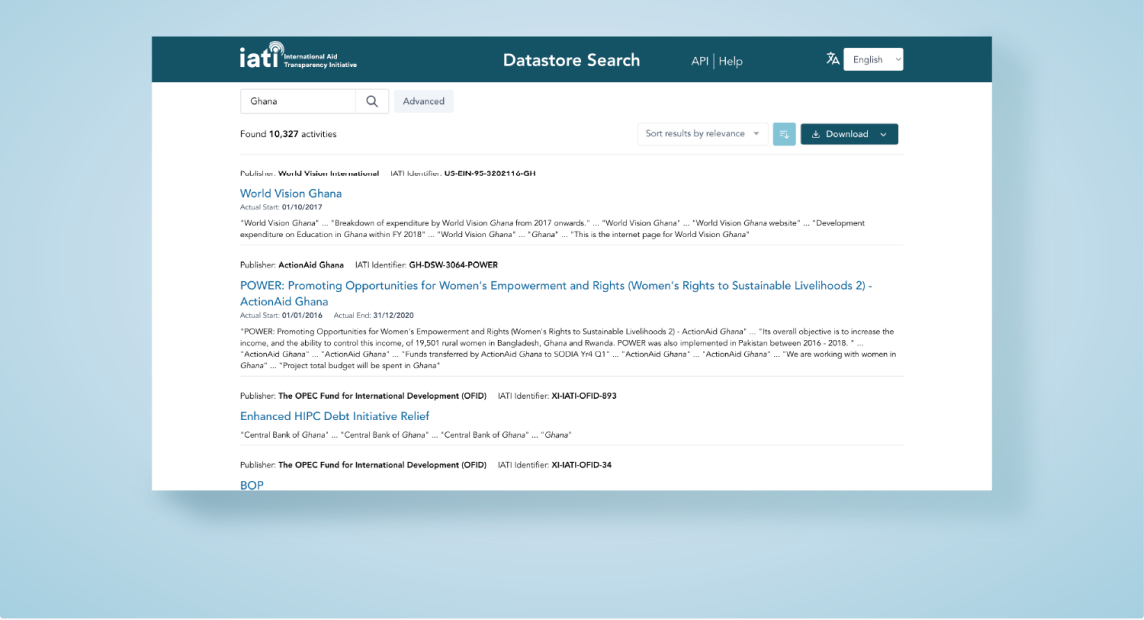This screenshot has width=1144, height=620.
Task: Click publisher name World Vision International
Action: (328, 174)
